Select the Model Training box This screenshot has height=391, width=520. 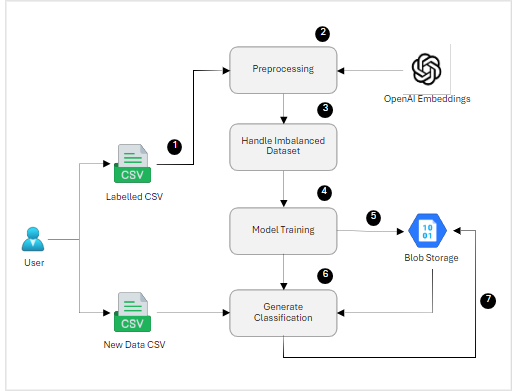click(283, 231)
